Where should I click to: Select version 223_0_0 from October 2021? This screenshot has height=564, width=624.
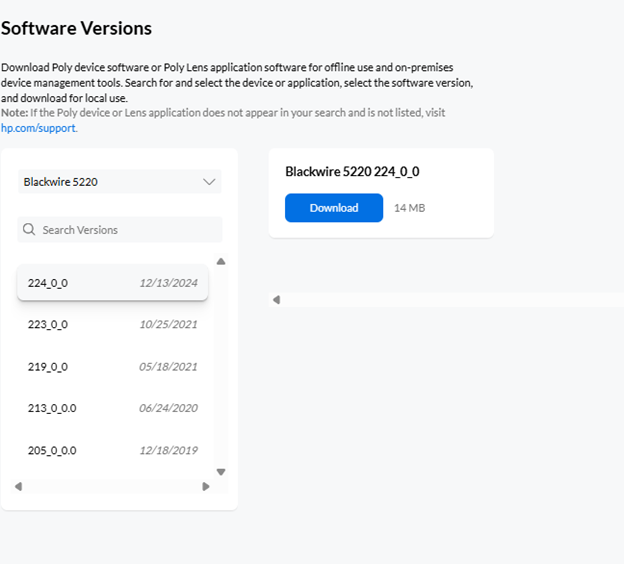click(x=112, y=325)
